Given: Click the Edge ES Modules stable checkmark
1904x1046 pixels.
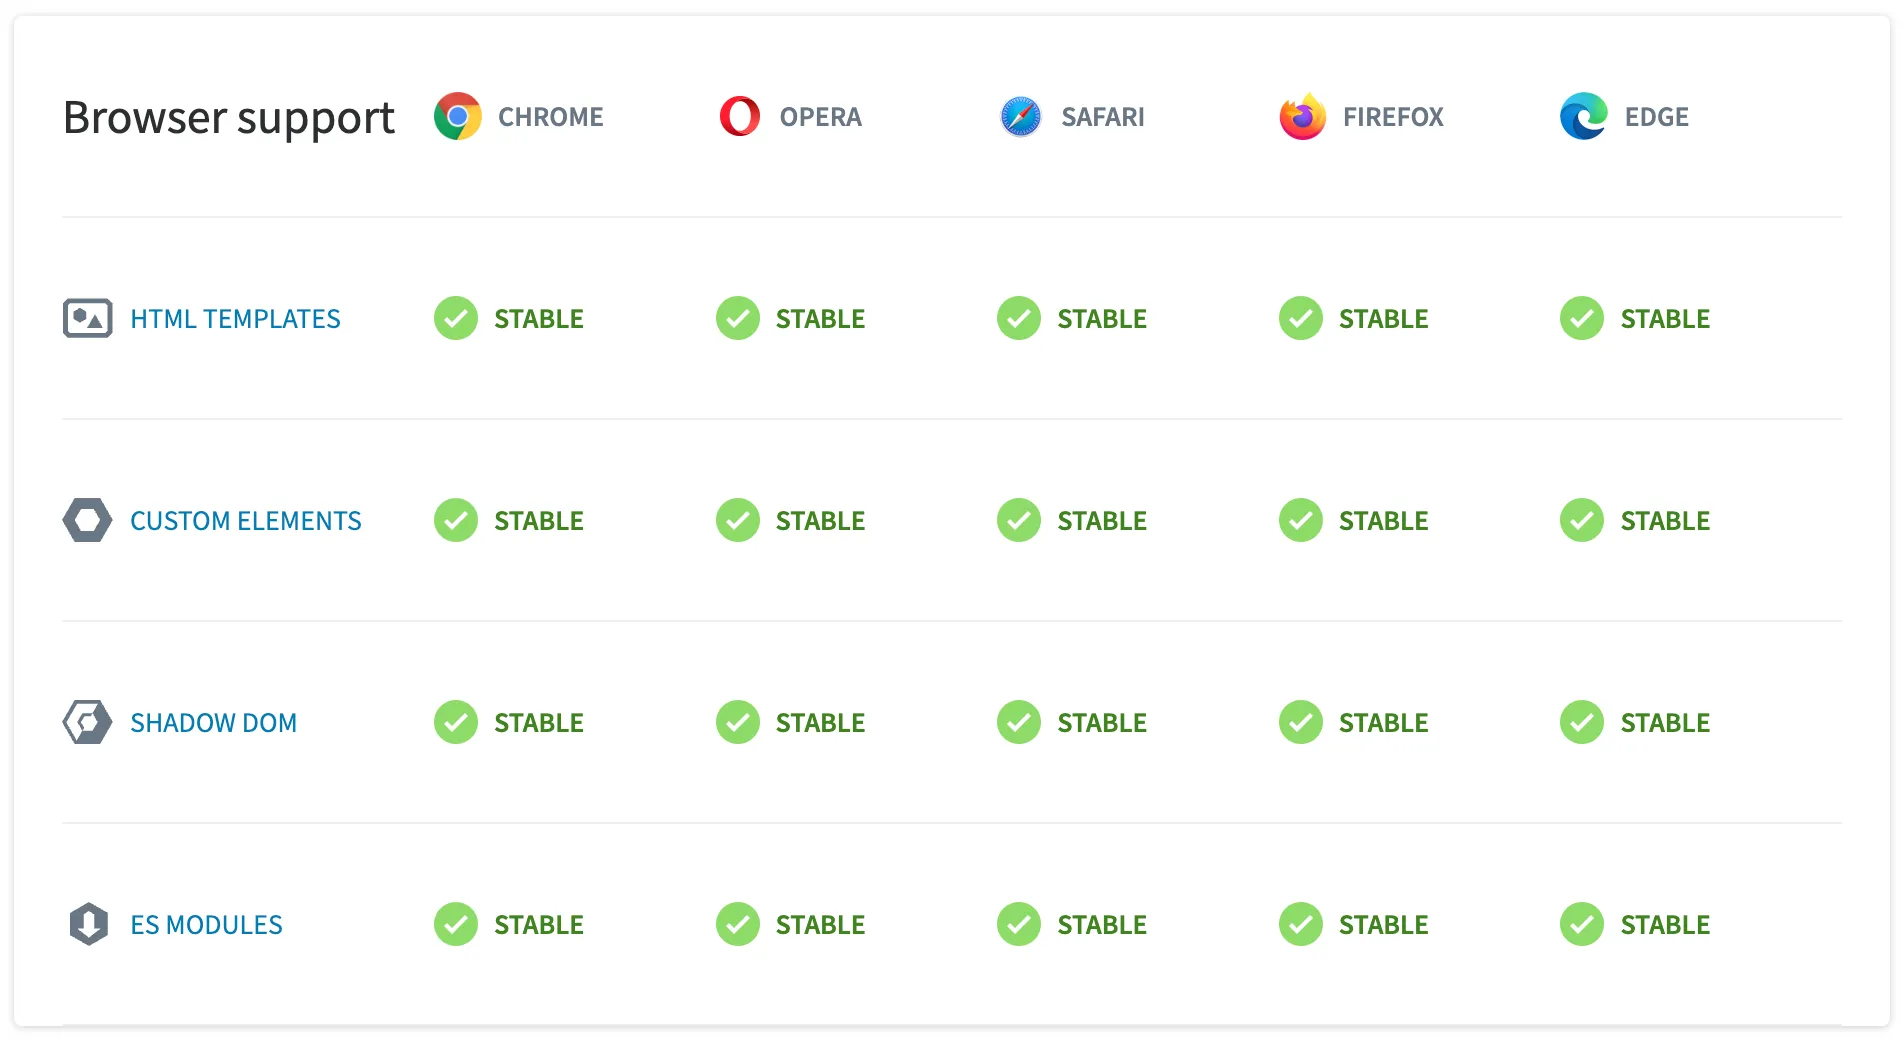Looking at the screenshot, I should click(x=1581, y=924).
